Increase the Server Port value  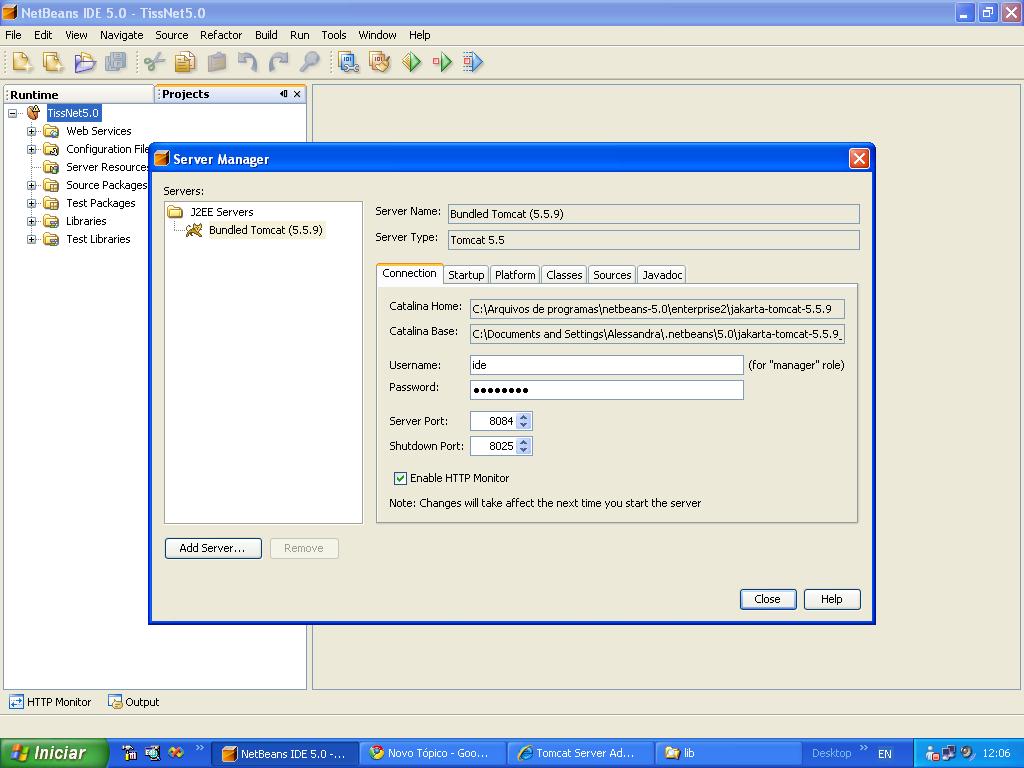click(x=524, y=417)
